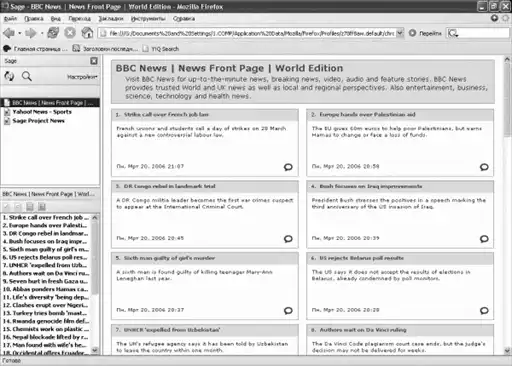Select item 8 Authors wait on Da Vinci
The height and width of the screenshot is (366, 512).
tap(46, 273)
